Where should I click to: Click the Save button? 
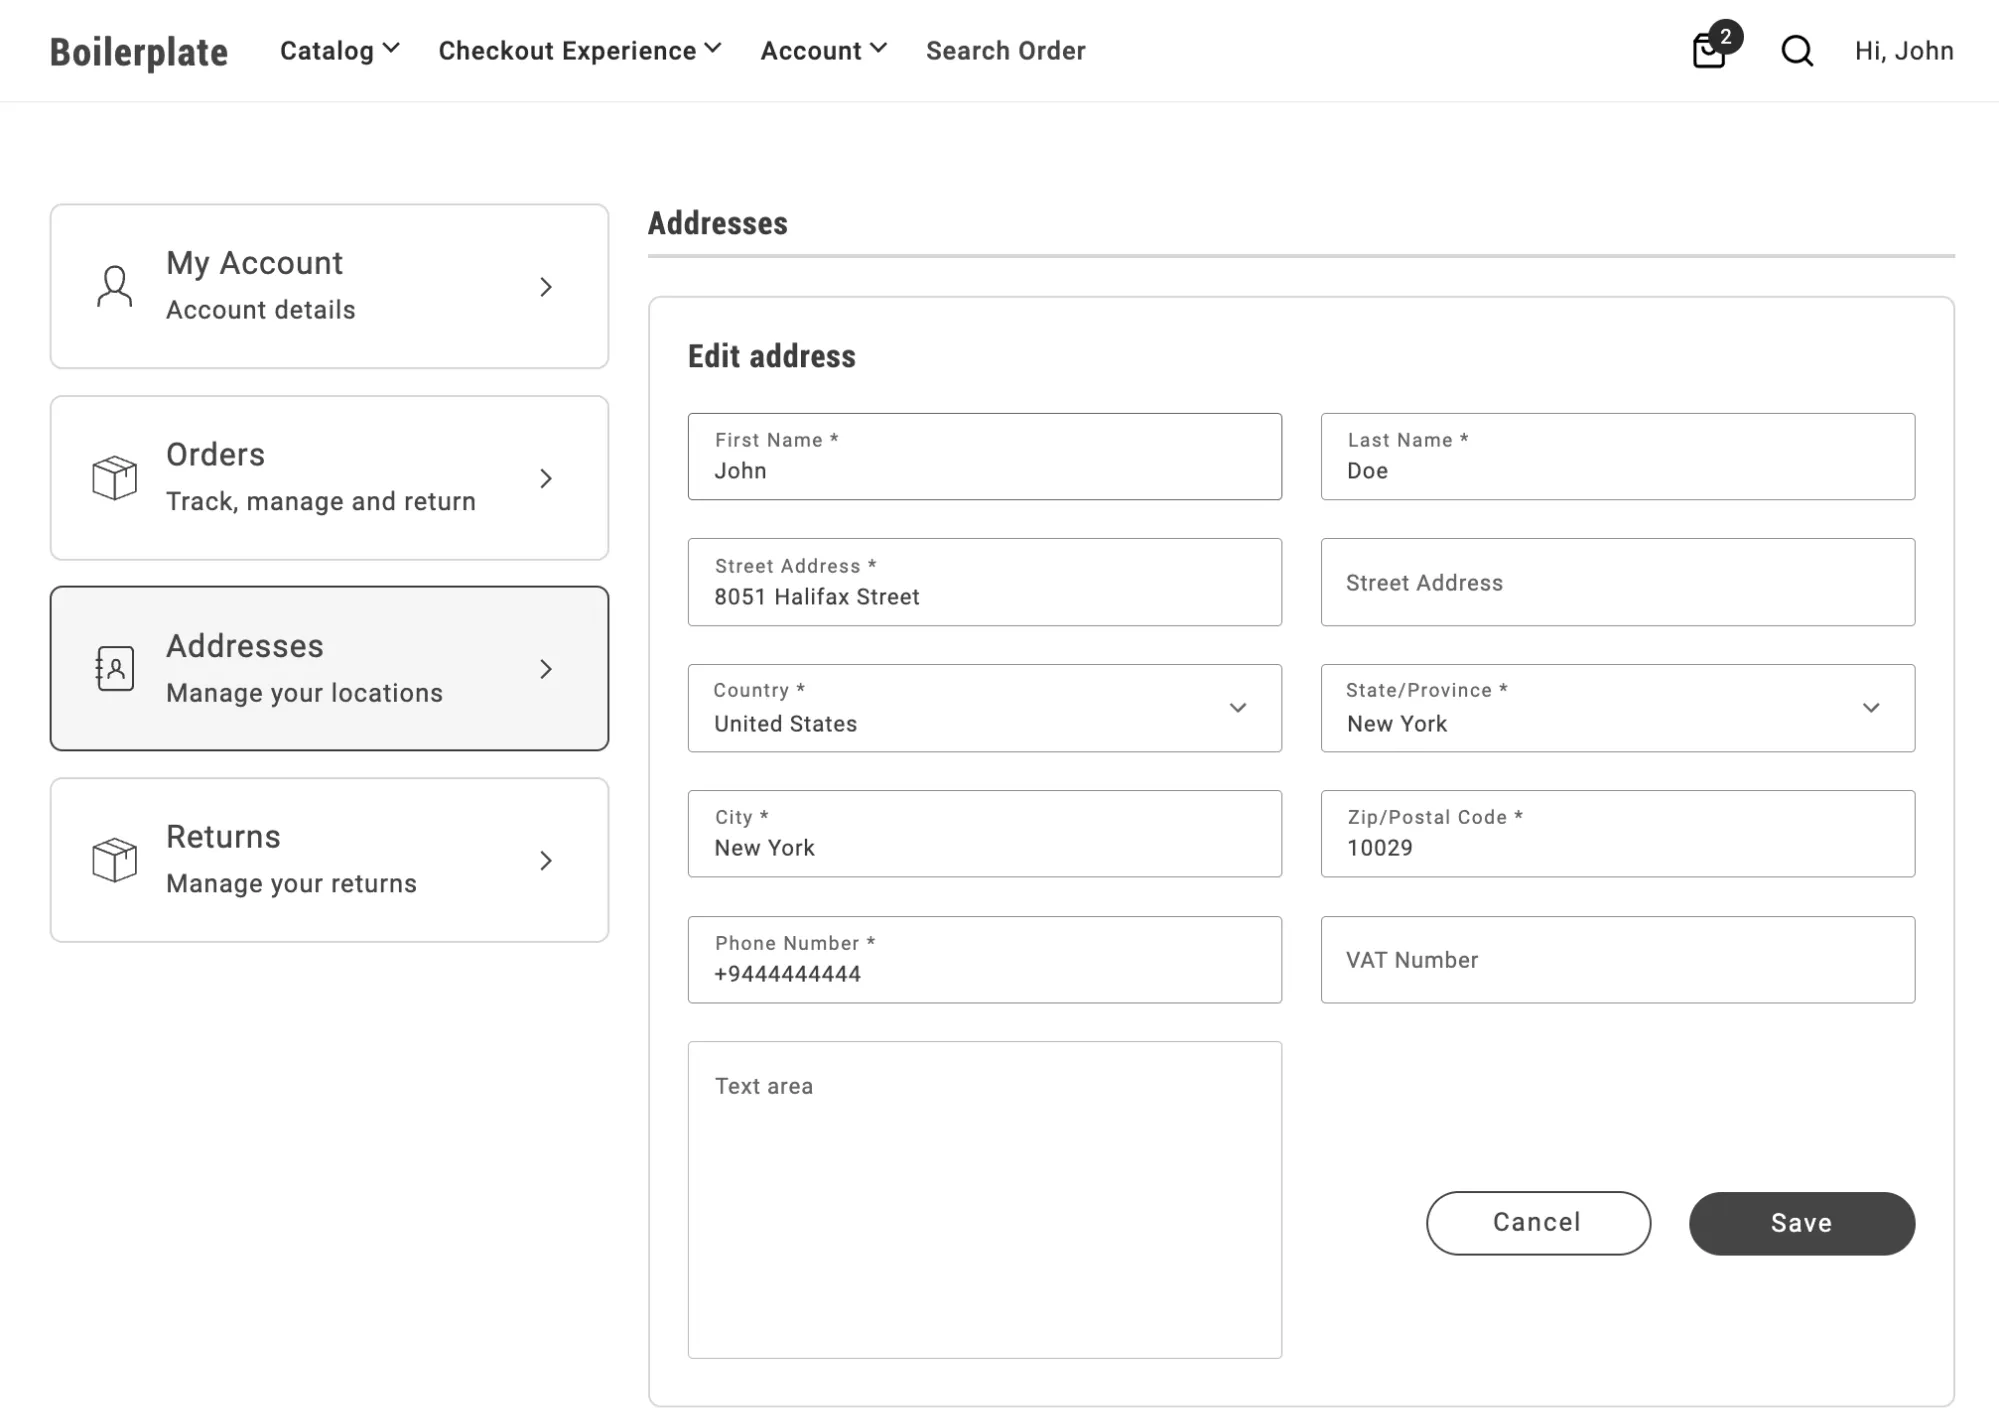click(1800, 1222)
